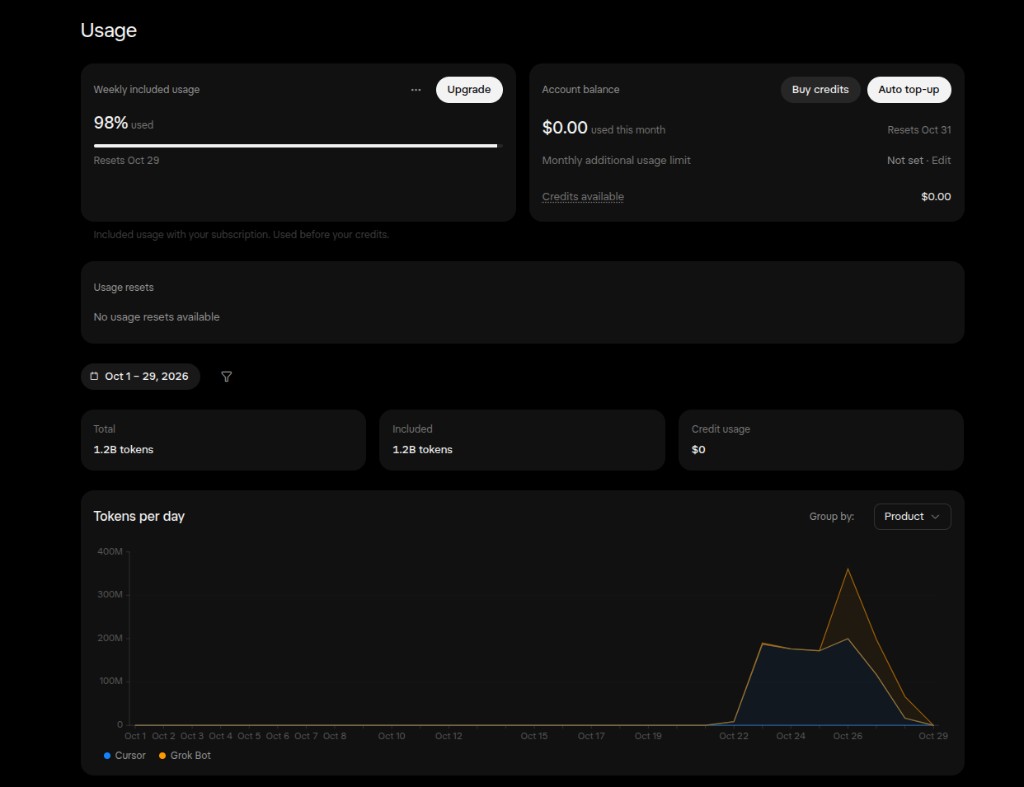Click the Oct 26 peak on the chart
The height and width of the screenshot is (787, 1024).
(848, 570)
